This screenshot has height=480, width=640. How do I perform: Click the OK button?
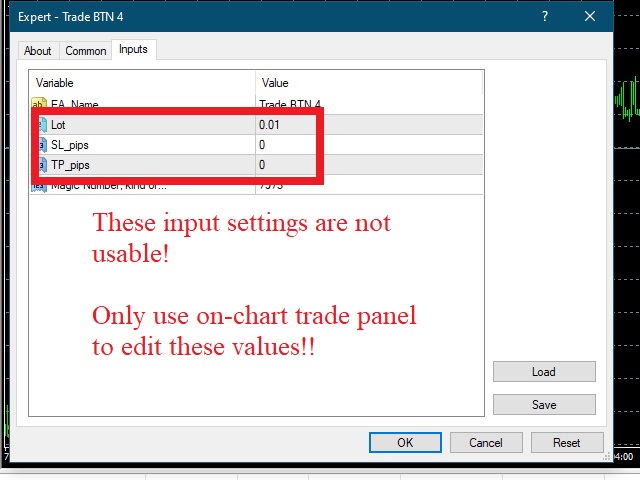point(405,442)
